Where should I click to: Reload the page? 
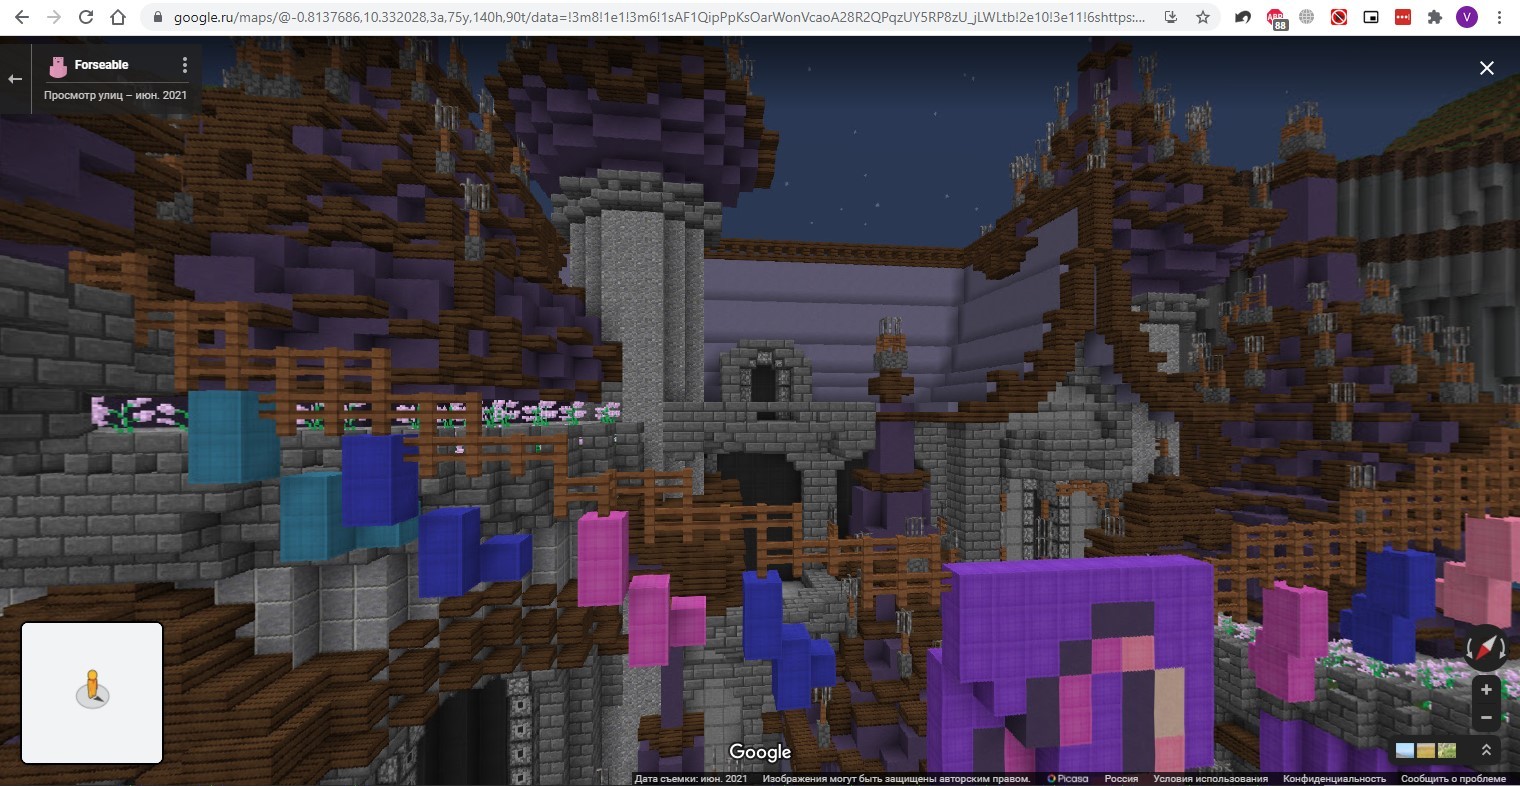click(x=86, y=17)
